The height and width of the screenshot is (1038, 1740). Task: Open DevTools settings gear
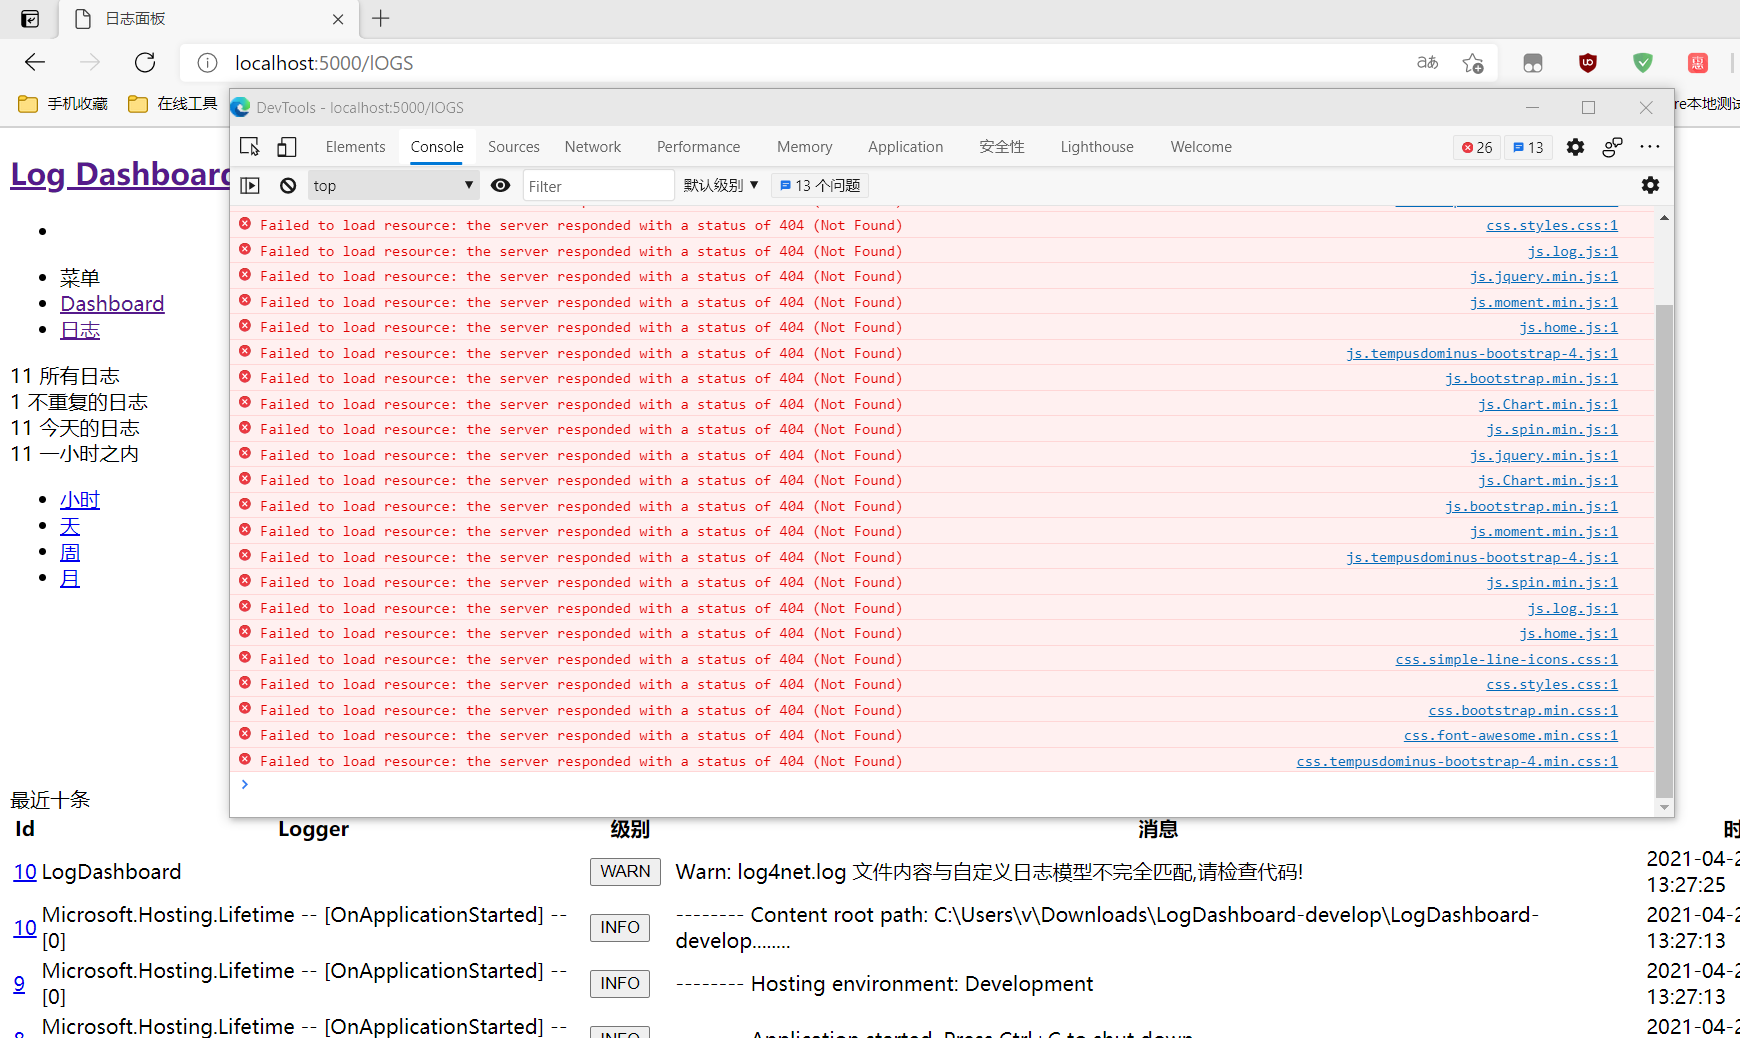tap(1575, 147)
